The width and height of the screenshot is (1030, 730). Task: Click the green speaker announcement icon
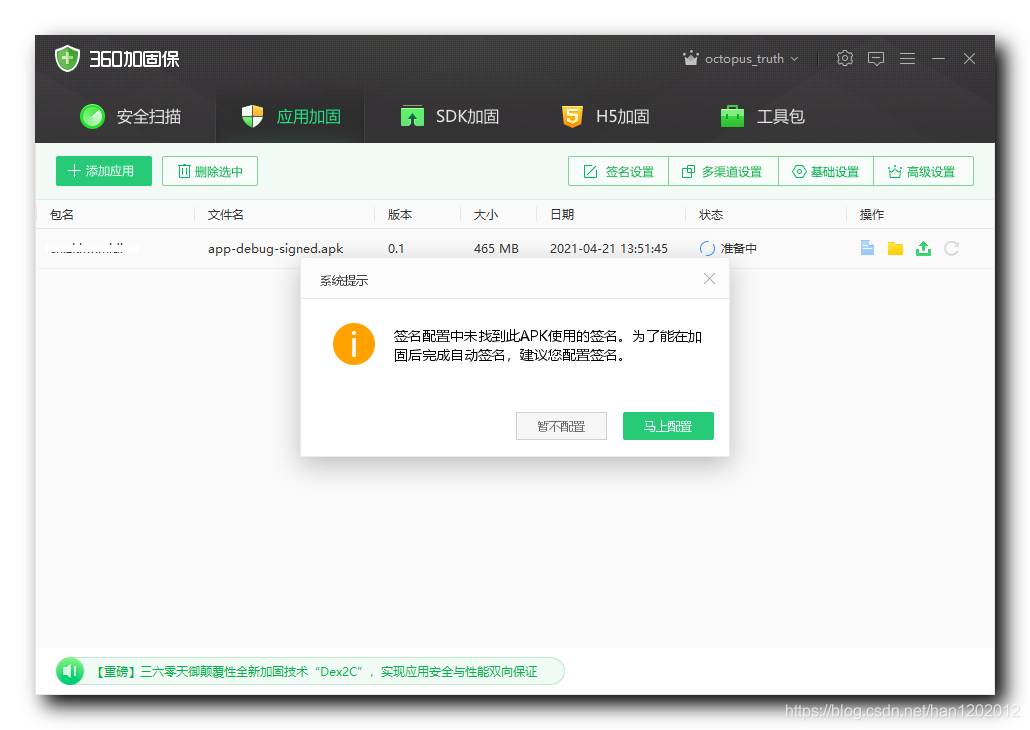(x=70, y=671)
